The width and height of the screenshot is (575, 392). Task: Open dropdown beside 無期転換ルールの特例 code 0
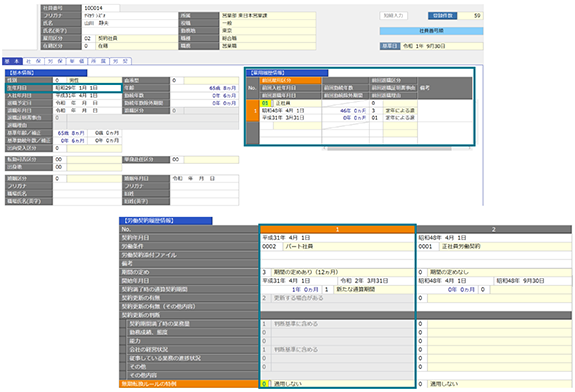[x=270, y=384]
